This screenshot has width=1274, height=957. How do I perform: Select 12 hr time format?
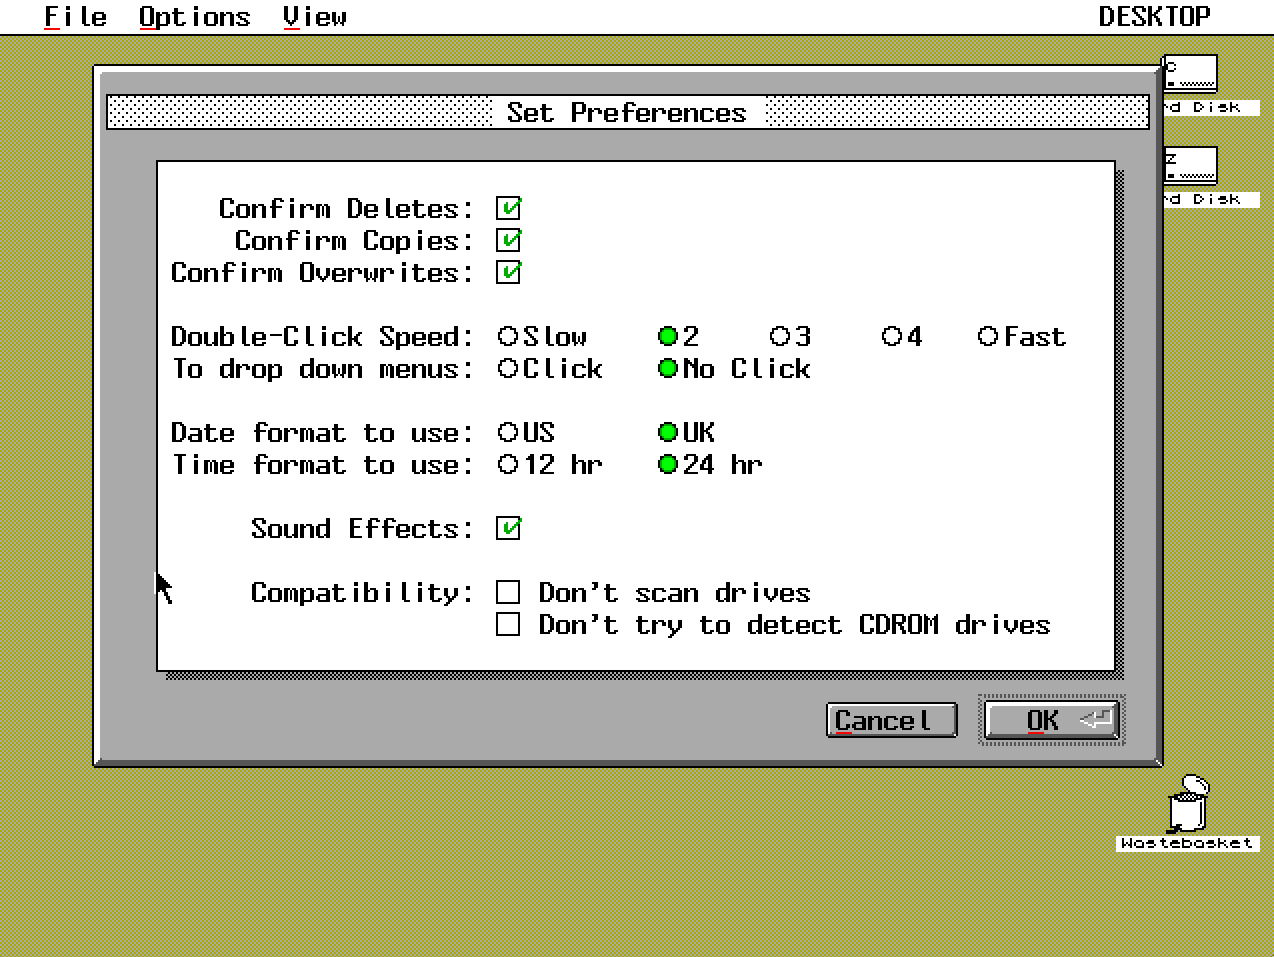click(550, 464)
